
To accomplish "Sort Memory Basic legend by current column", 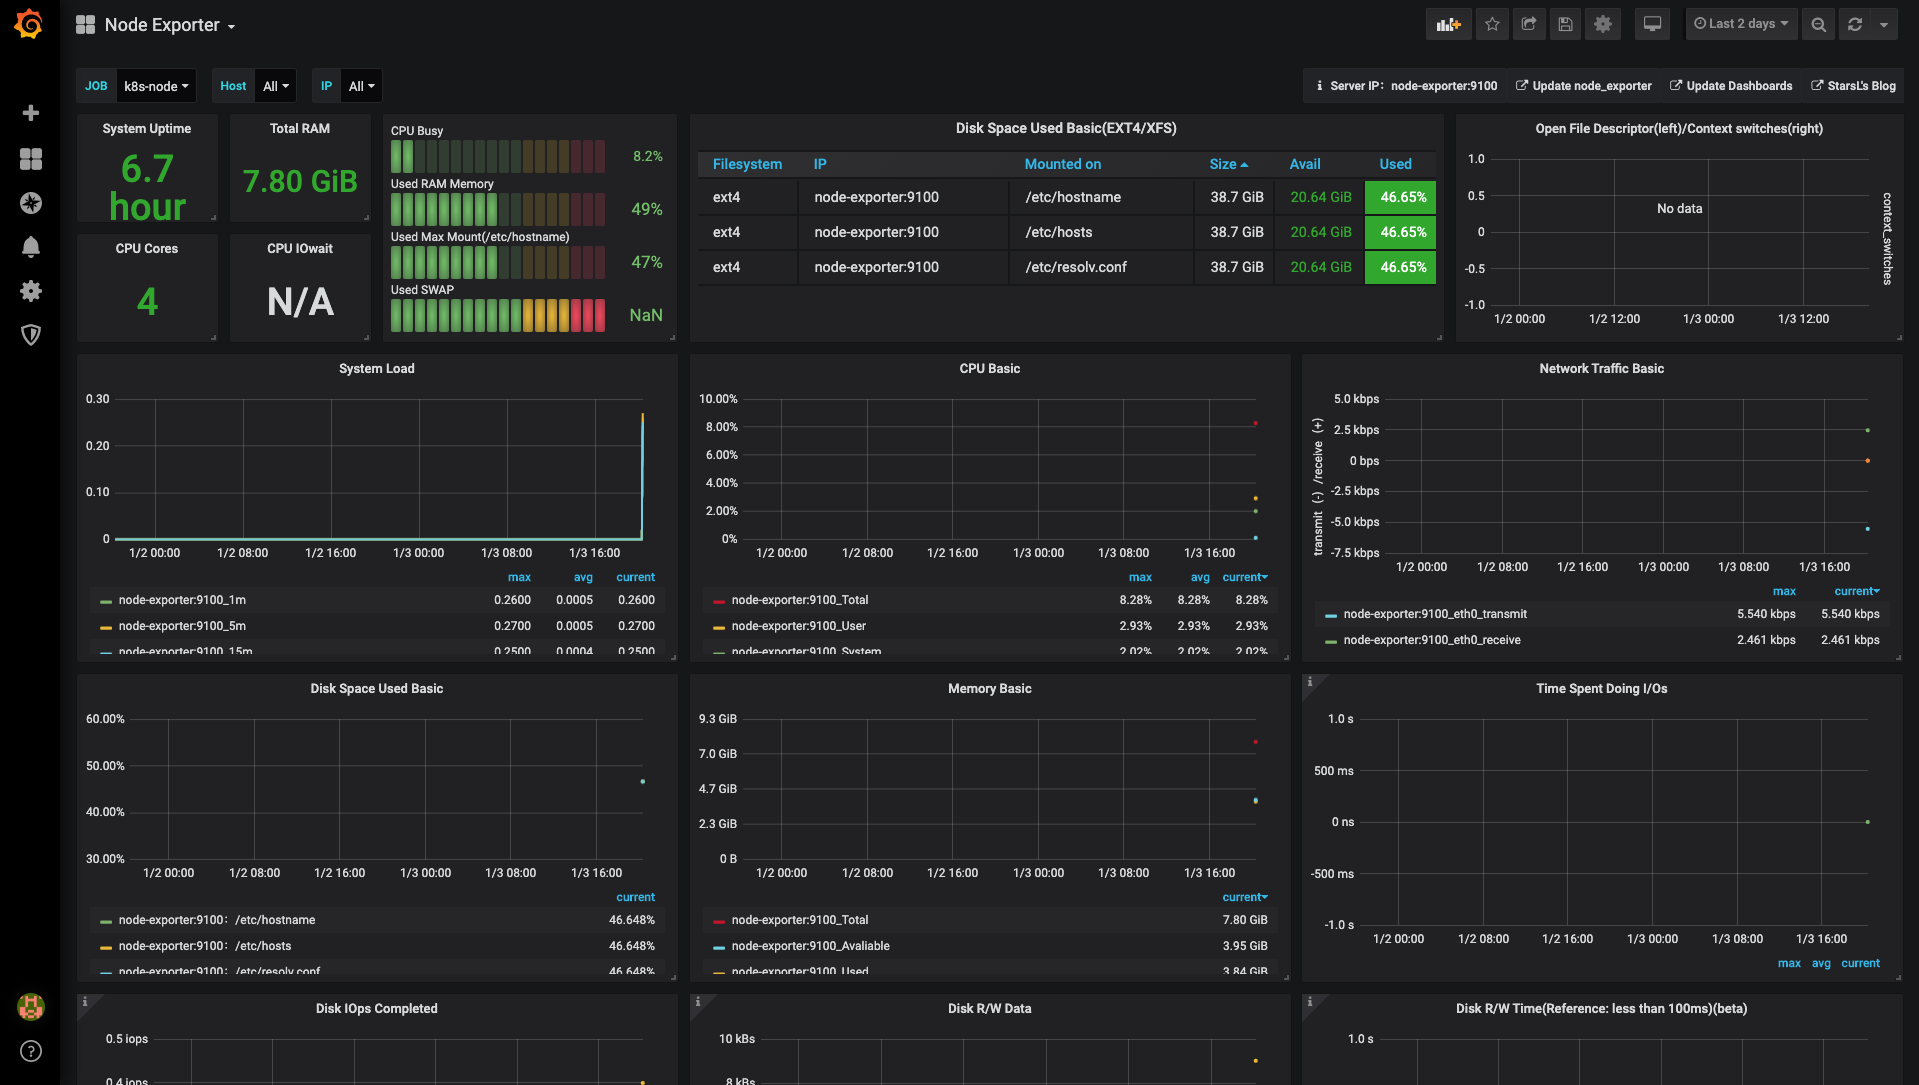I will click(1244, 897).
